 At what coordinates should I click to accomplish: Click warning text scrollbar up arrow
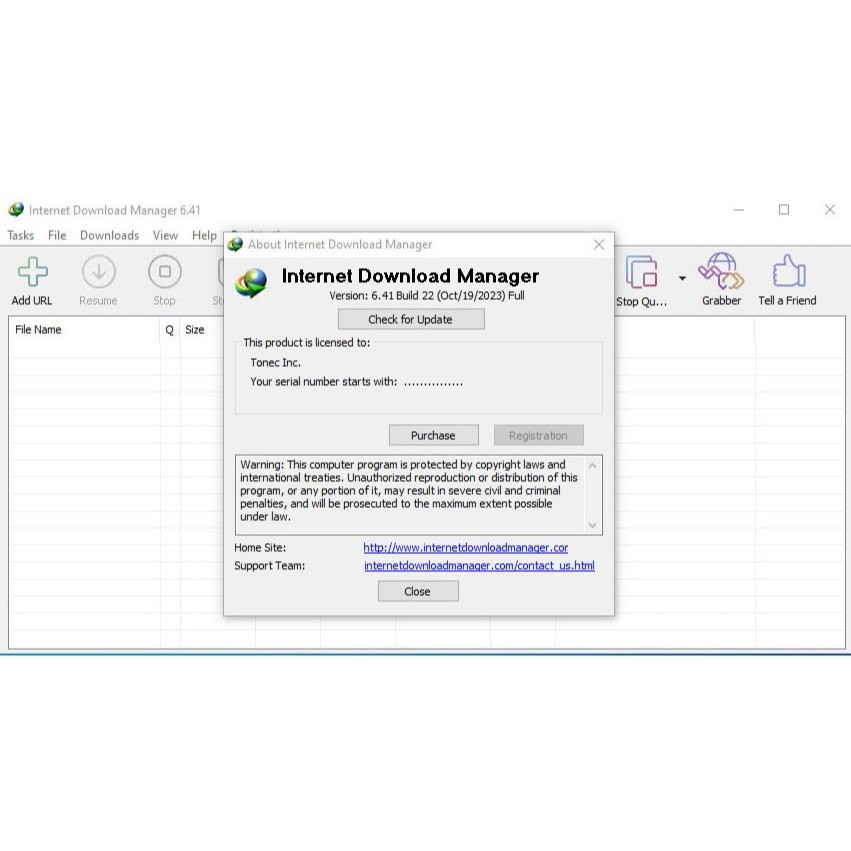click(593, 466)
